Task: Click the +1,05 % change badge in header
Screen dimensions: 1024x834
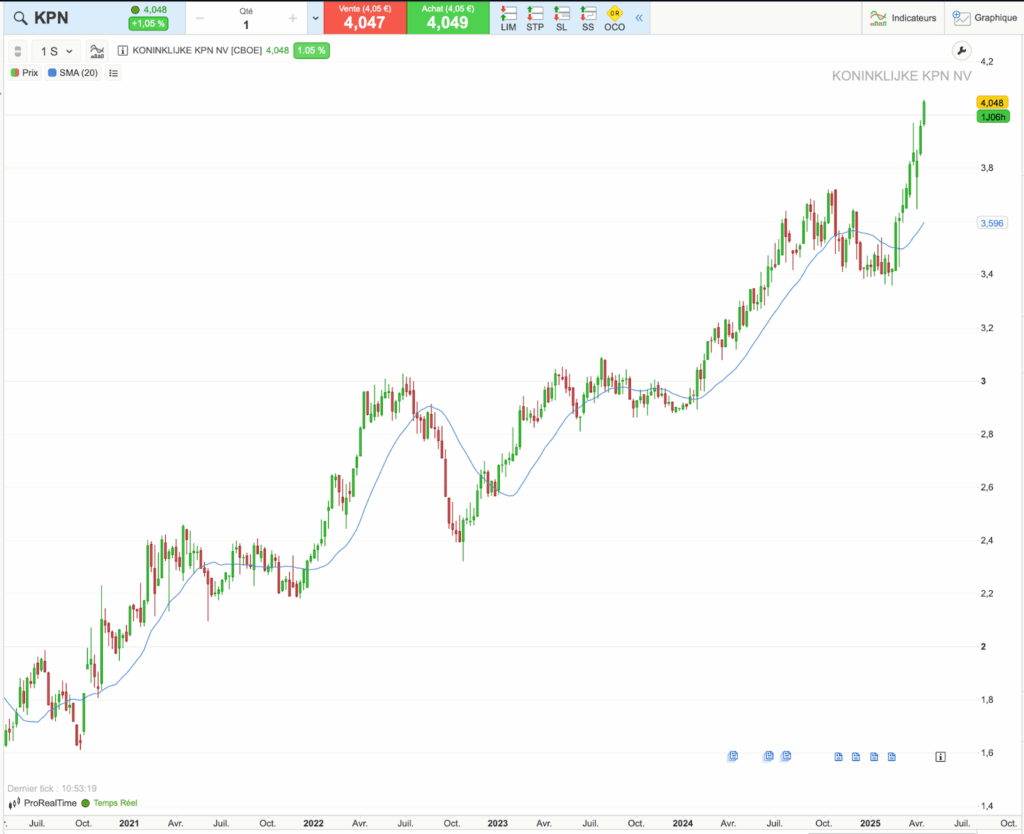Action: [x=148, y=24]
